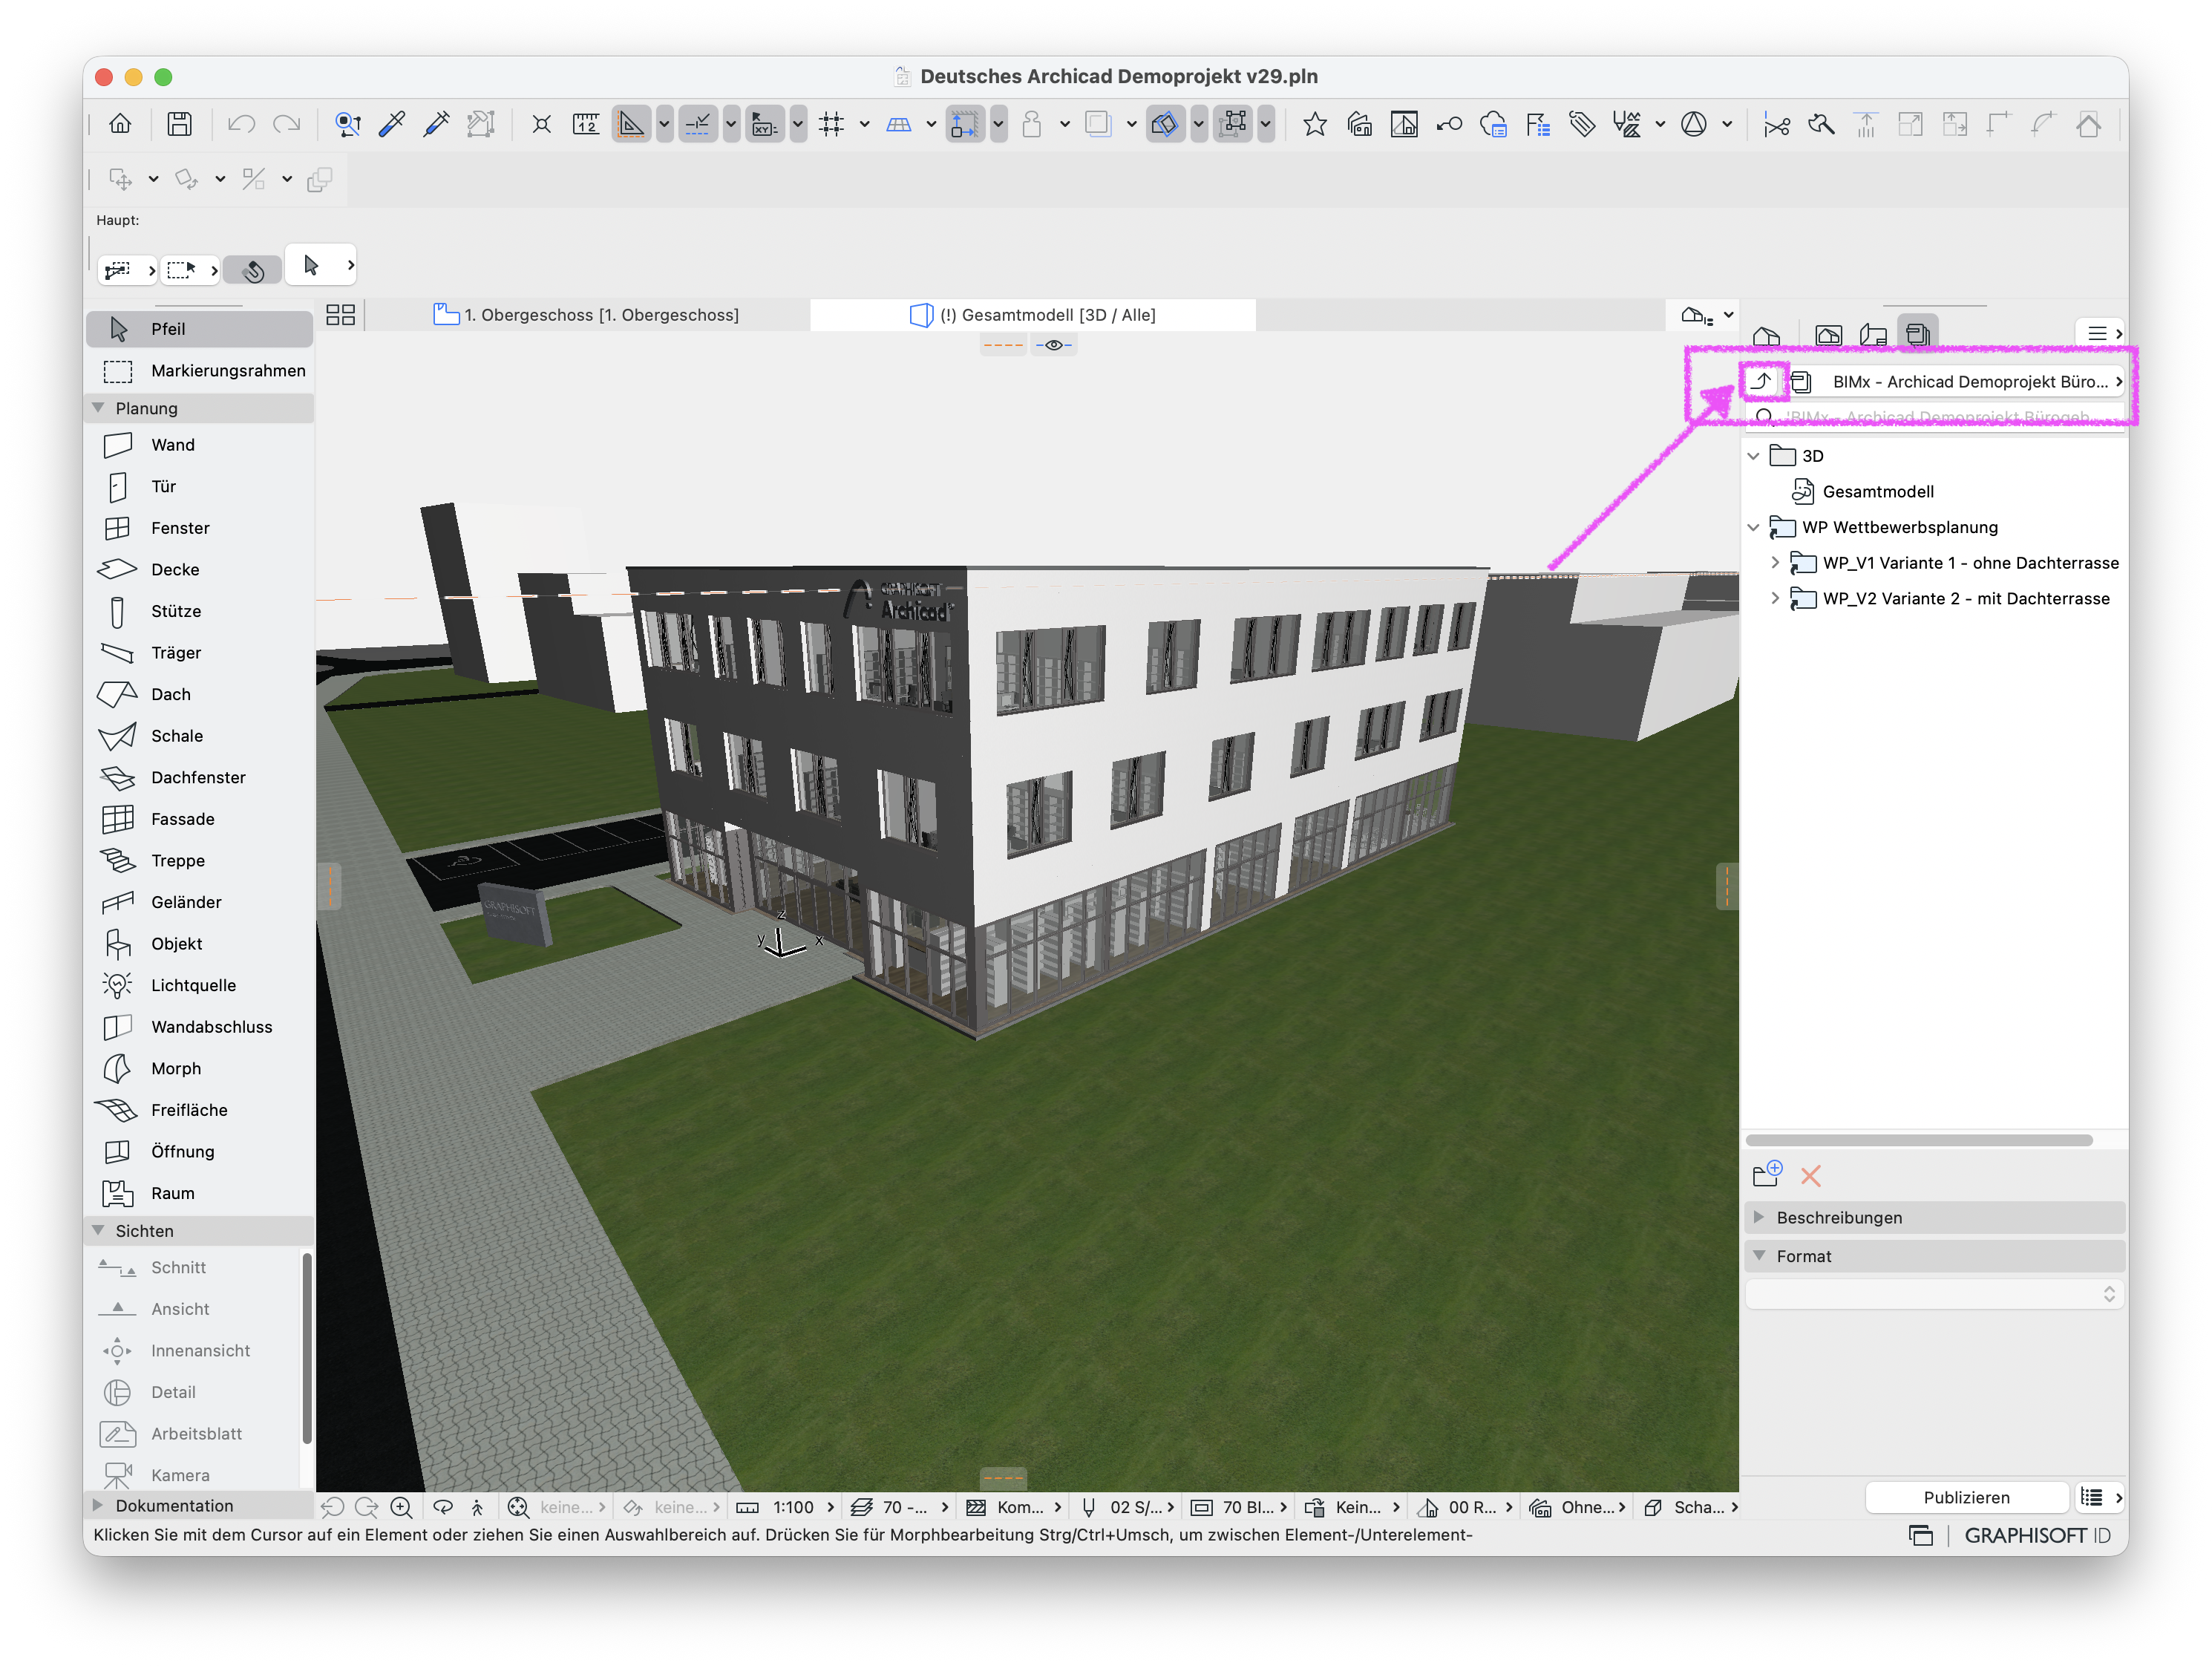This screenshot has width=2212, height=1666.
Task: Click the new publisher item icon
Action: click(1767, 1174)
